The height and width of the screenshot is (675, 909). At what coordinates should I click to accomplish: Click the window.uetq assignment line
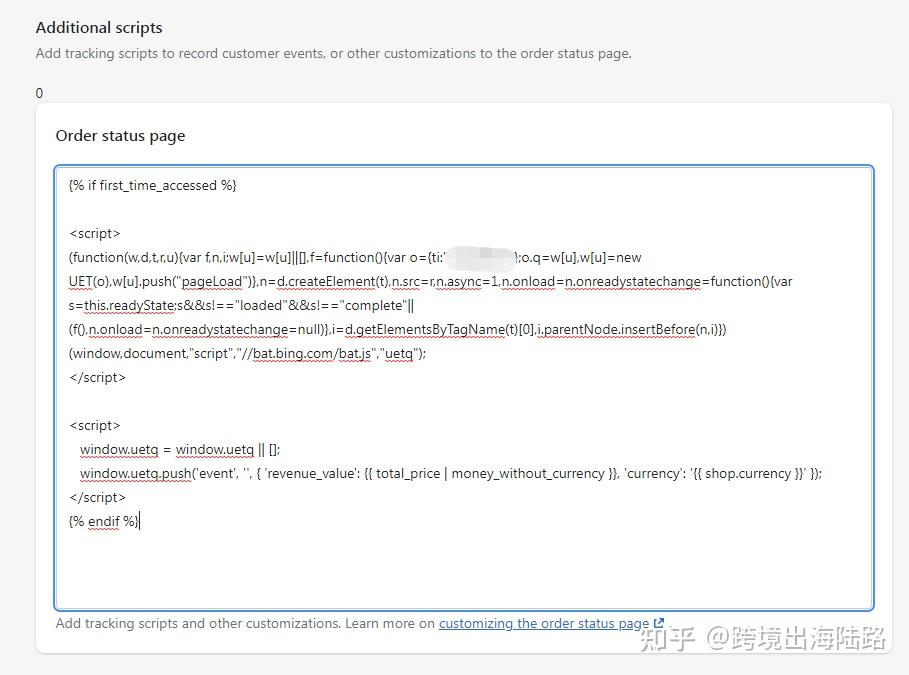click(x=177, y=449)
